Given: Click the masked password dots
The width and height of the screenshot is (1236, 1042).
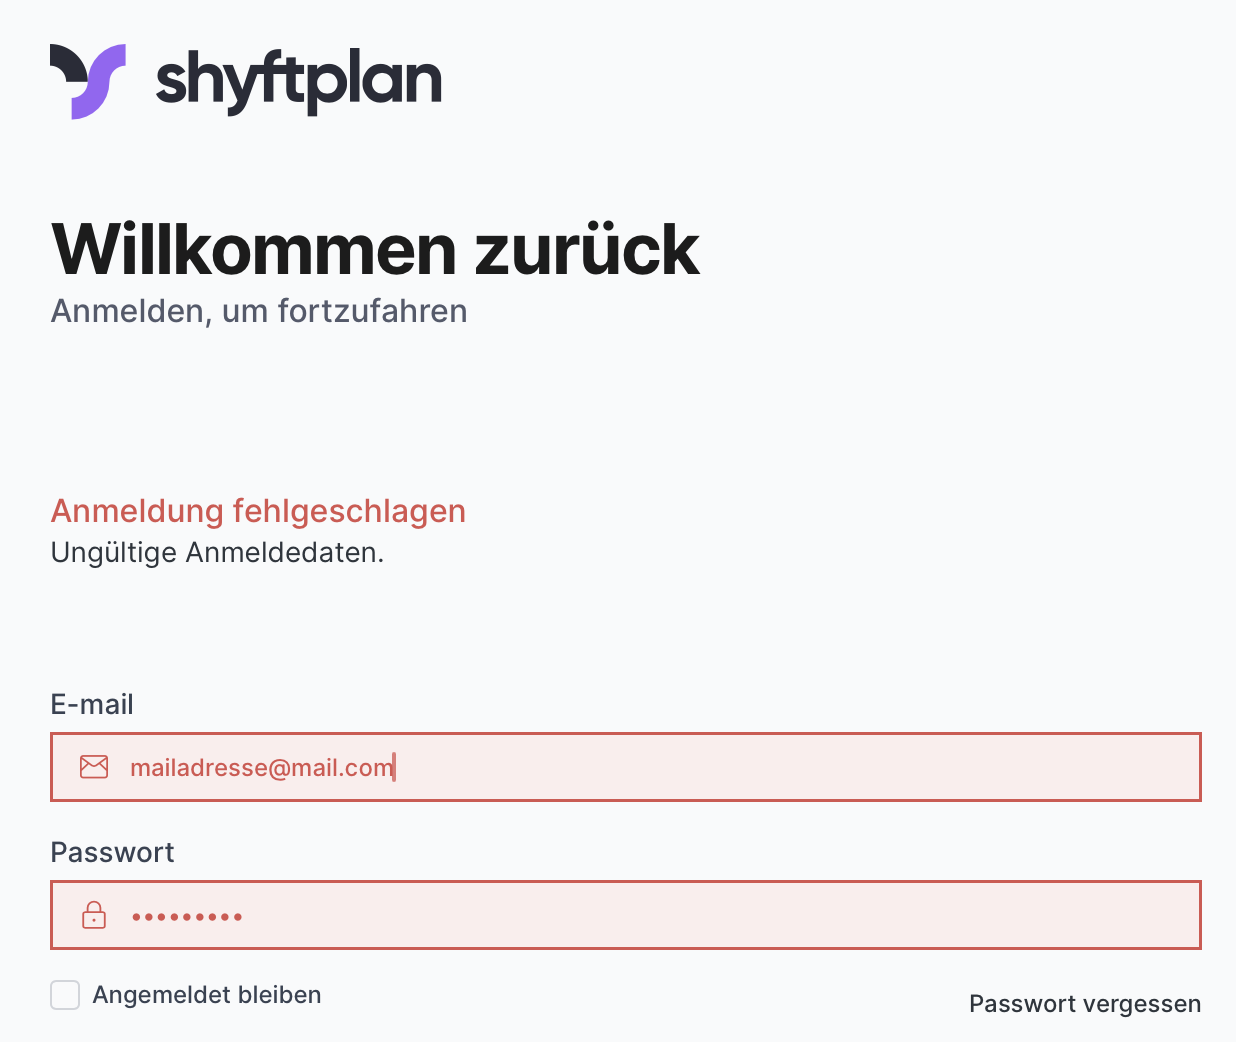Looking at the screenshot, I should coord(187,916).
